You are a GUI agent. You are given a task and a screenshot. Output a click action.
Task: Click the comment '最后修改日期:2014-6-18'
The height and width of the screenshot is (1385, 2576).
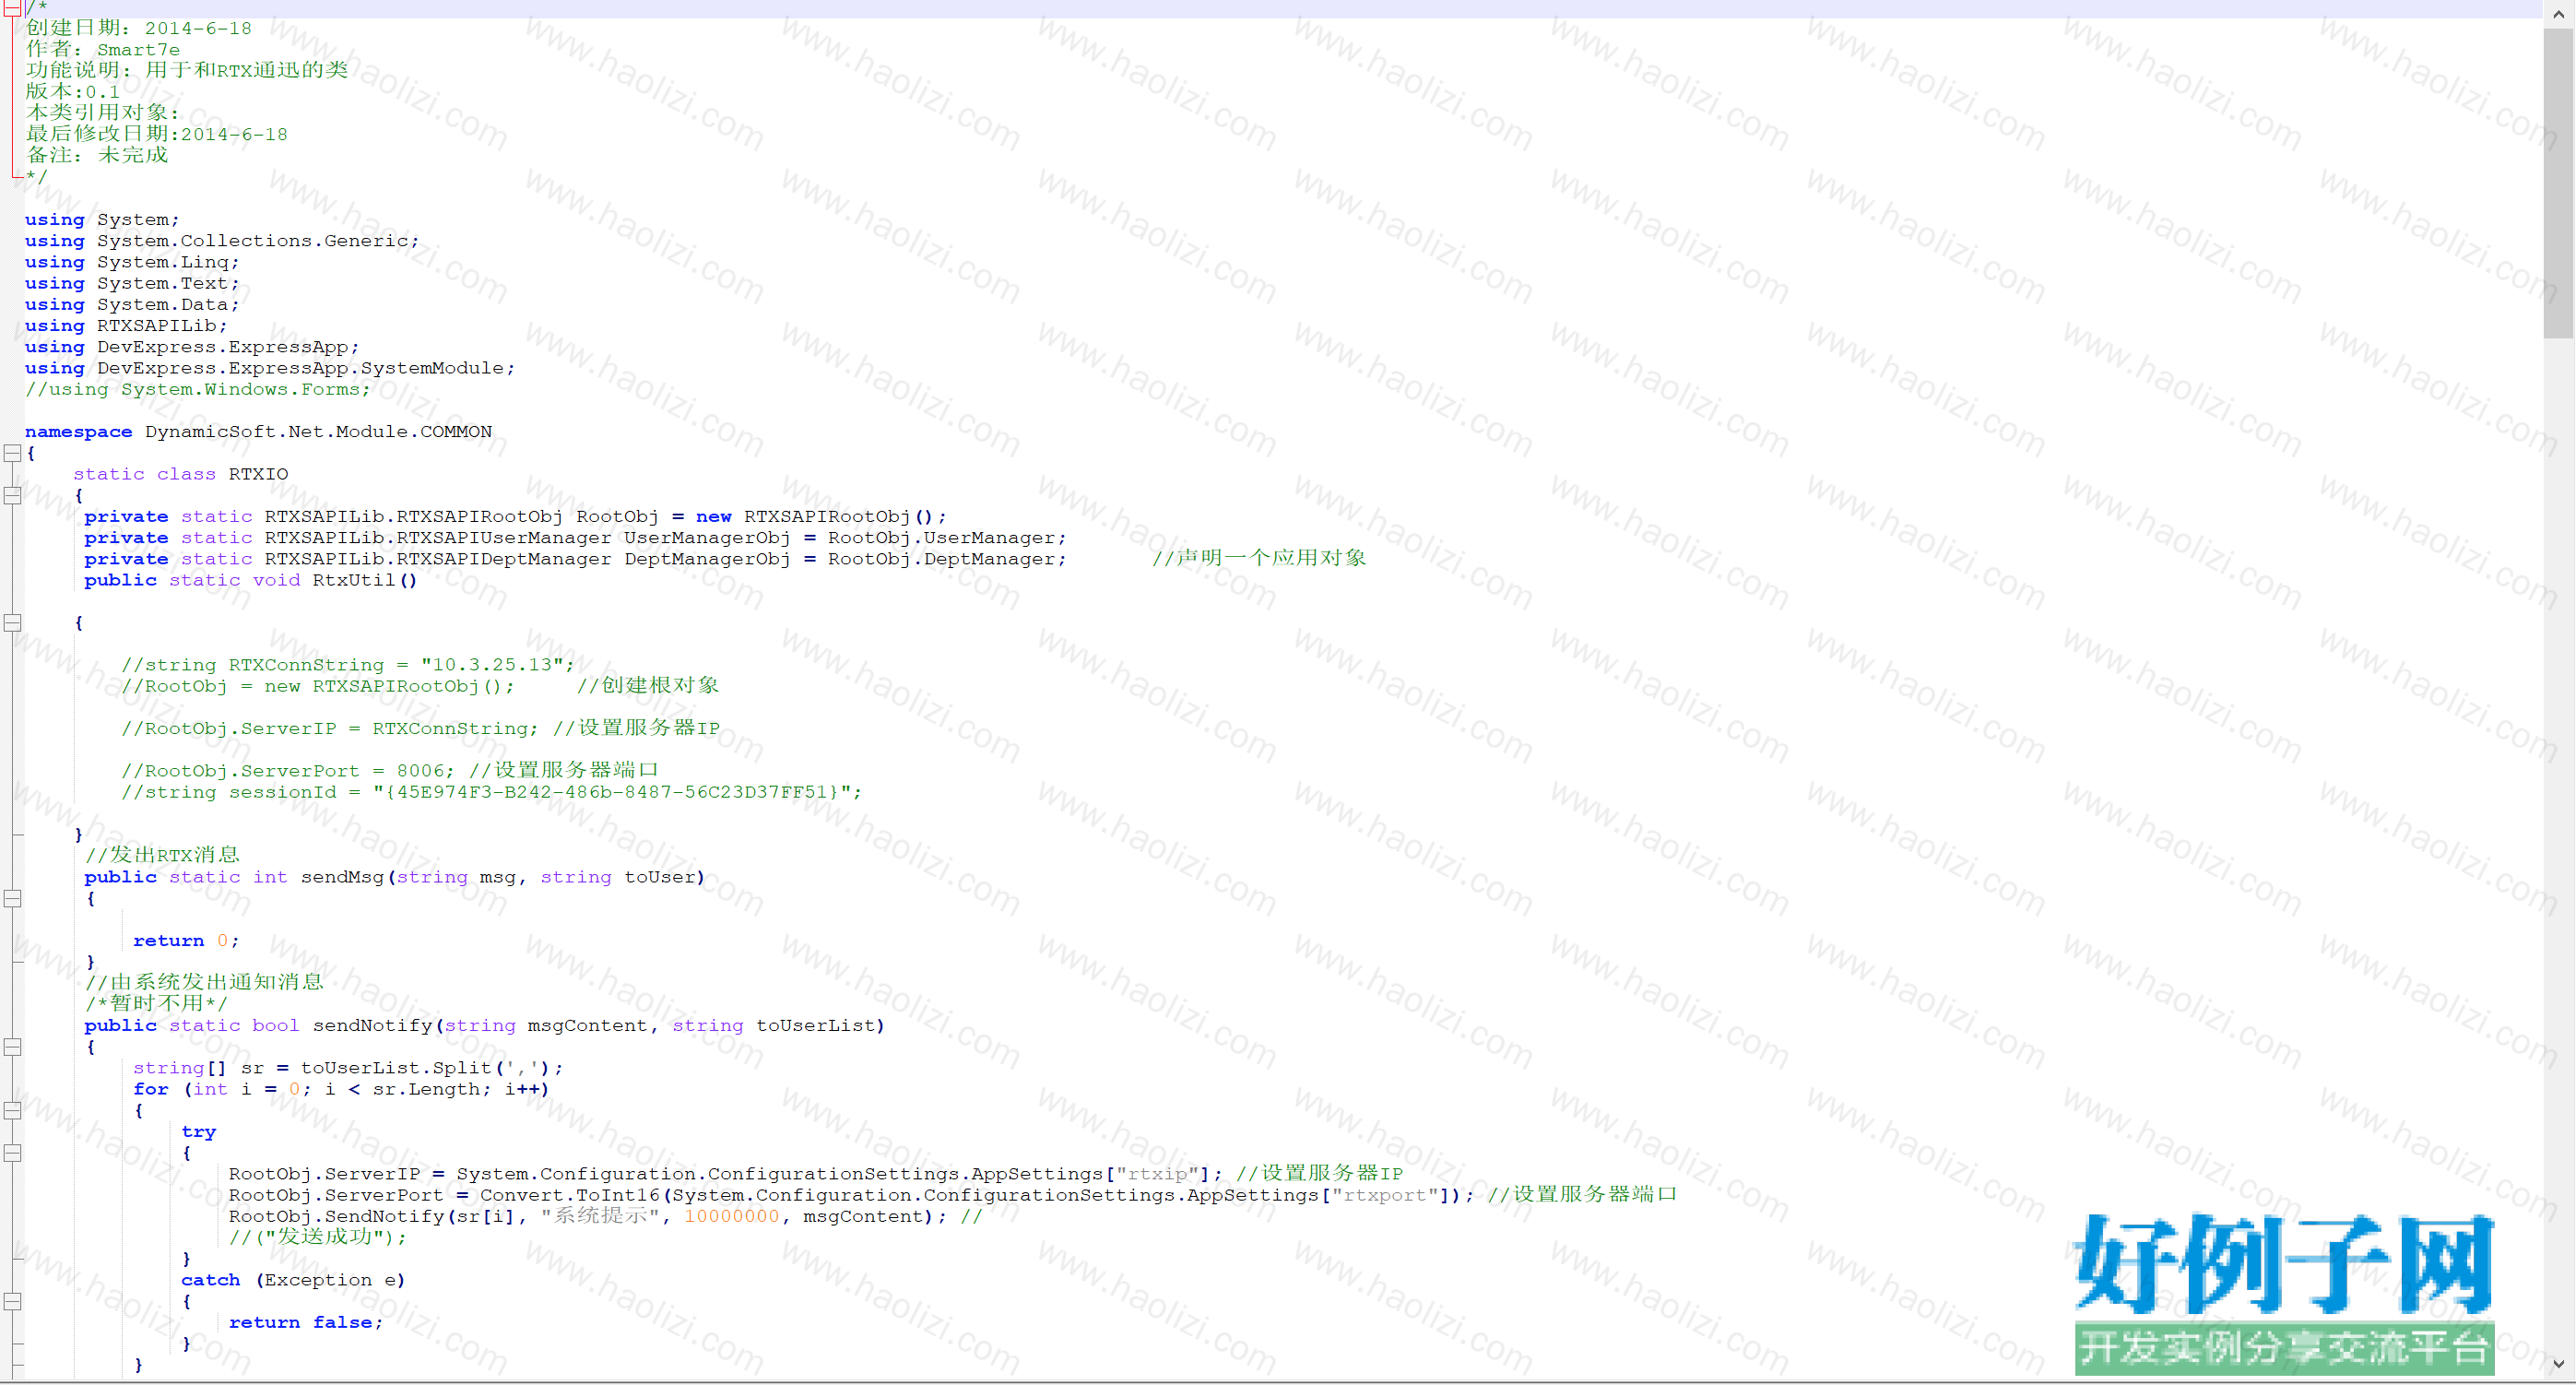pyautogui.click(x=157, y=134)
